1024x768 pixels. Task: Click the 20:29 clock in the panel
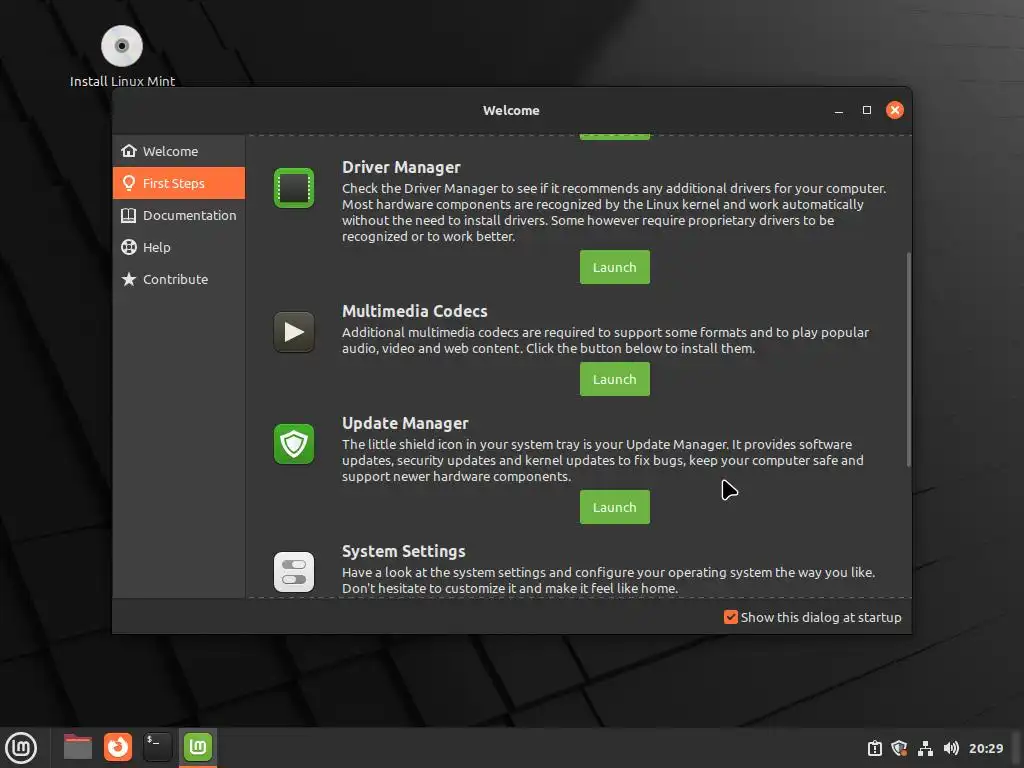coord(985,748)
